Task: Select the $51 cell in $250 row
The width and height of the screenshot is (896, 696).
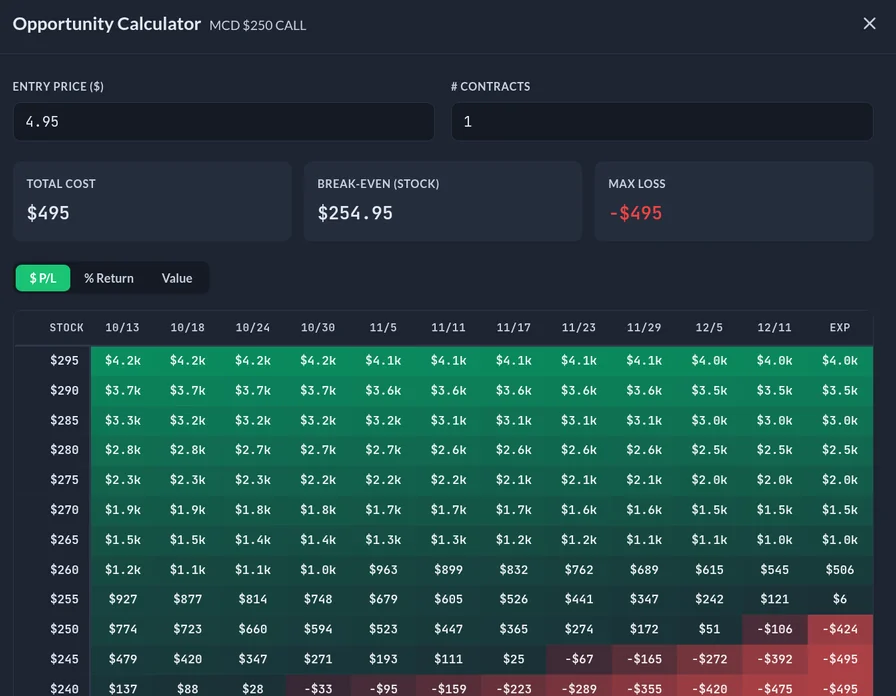Action: pyautogui.click(x=709, y=629)
